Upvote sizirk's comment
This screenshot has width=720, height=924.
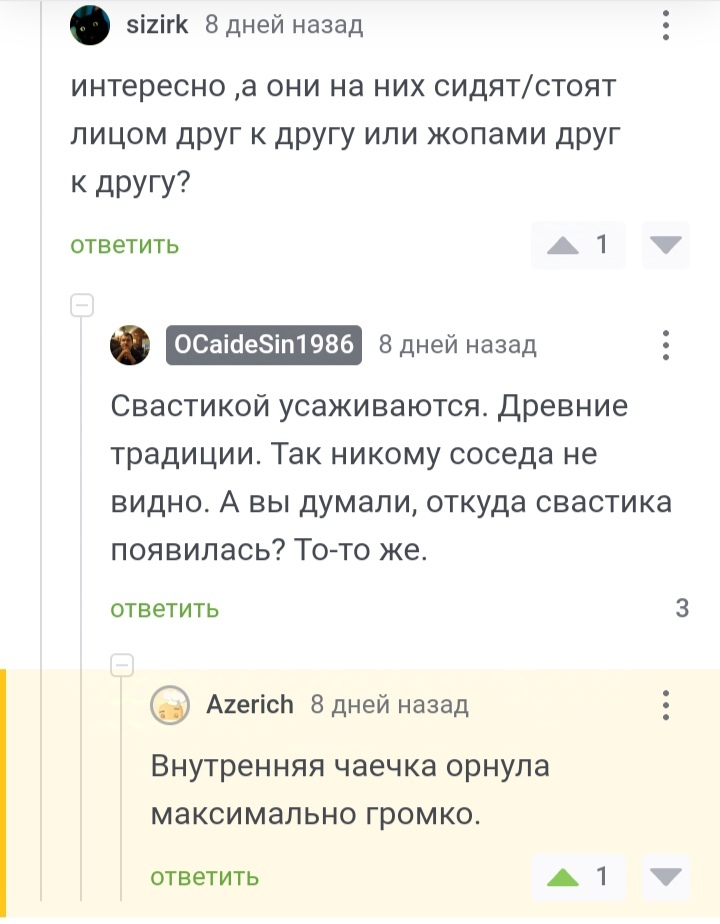(x=564, y=246)
